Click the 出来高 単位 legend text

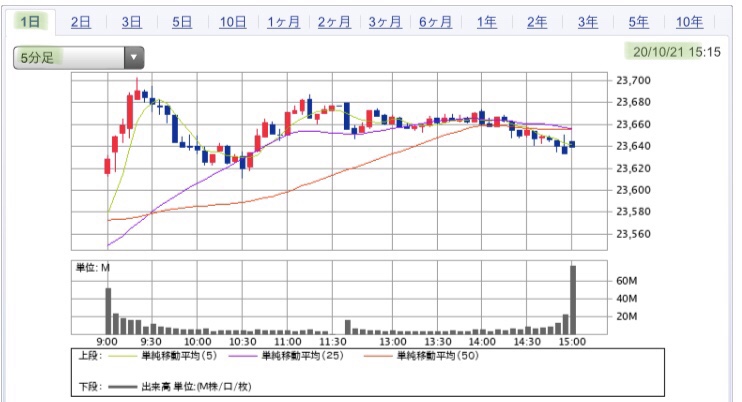[x=196, y=386]
